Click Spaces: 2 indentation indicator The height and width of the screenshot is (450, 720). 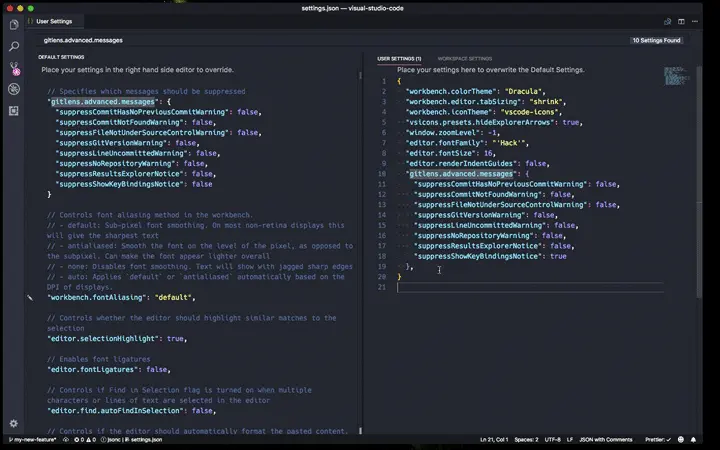[x=526, y=439]
